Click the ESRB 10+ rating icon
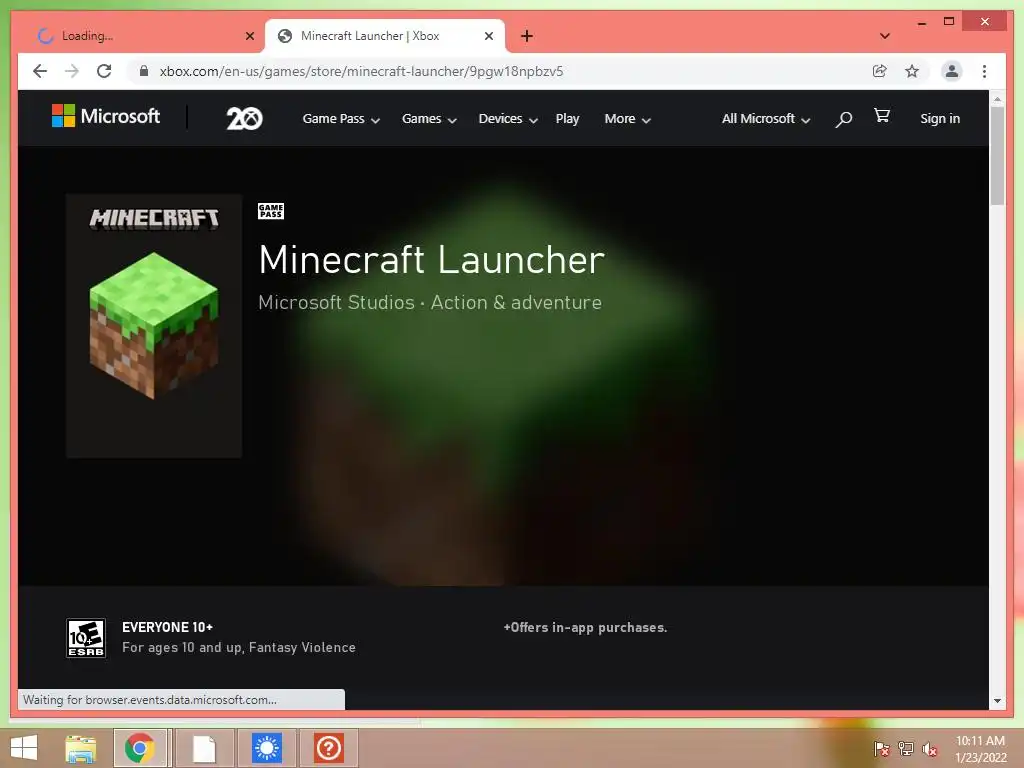 pyautogui.click(x=86, y=638)
